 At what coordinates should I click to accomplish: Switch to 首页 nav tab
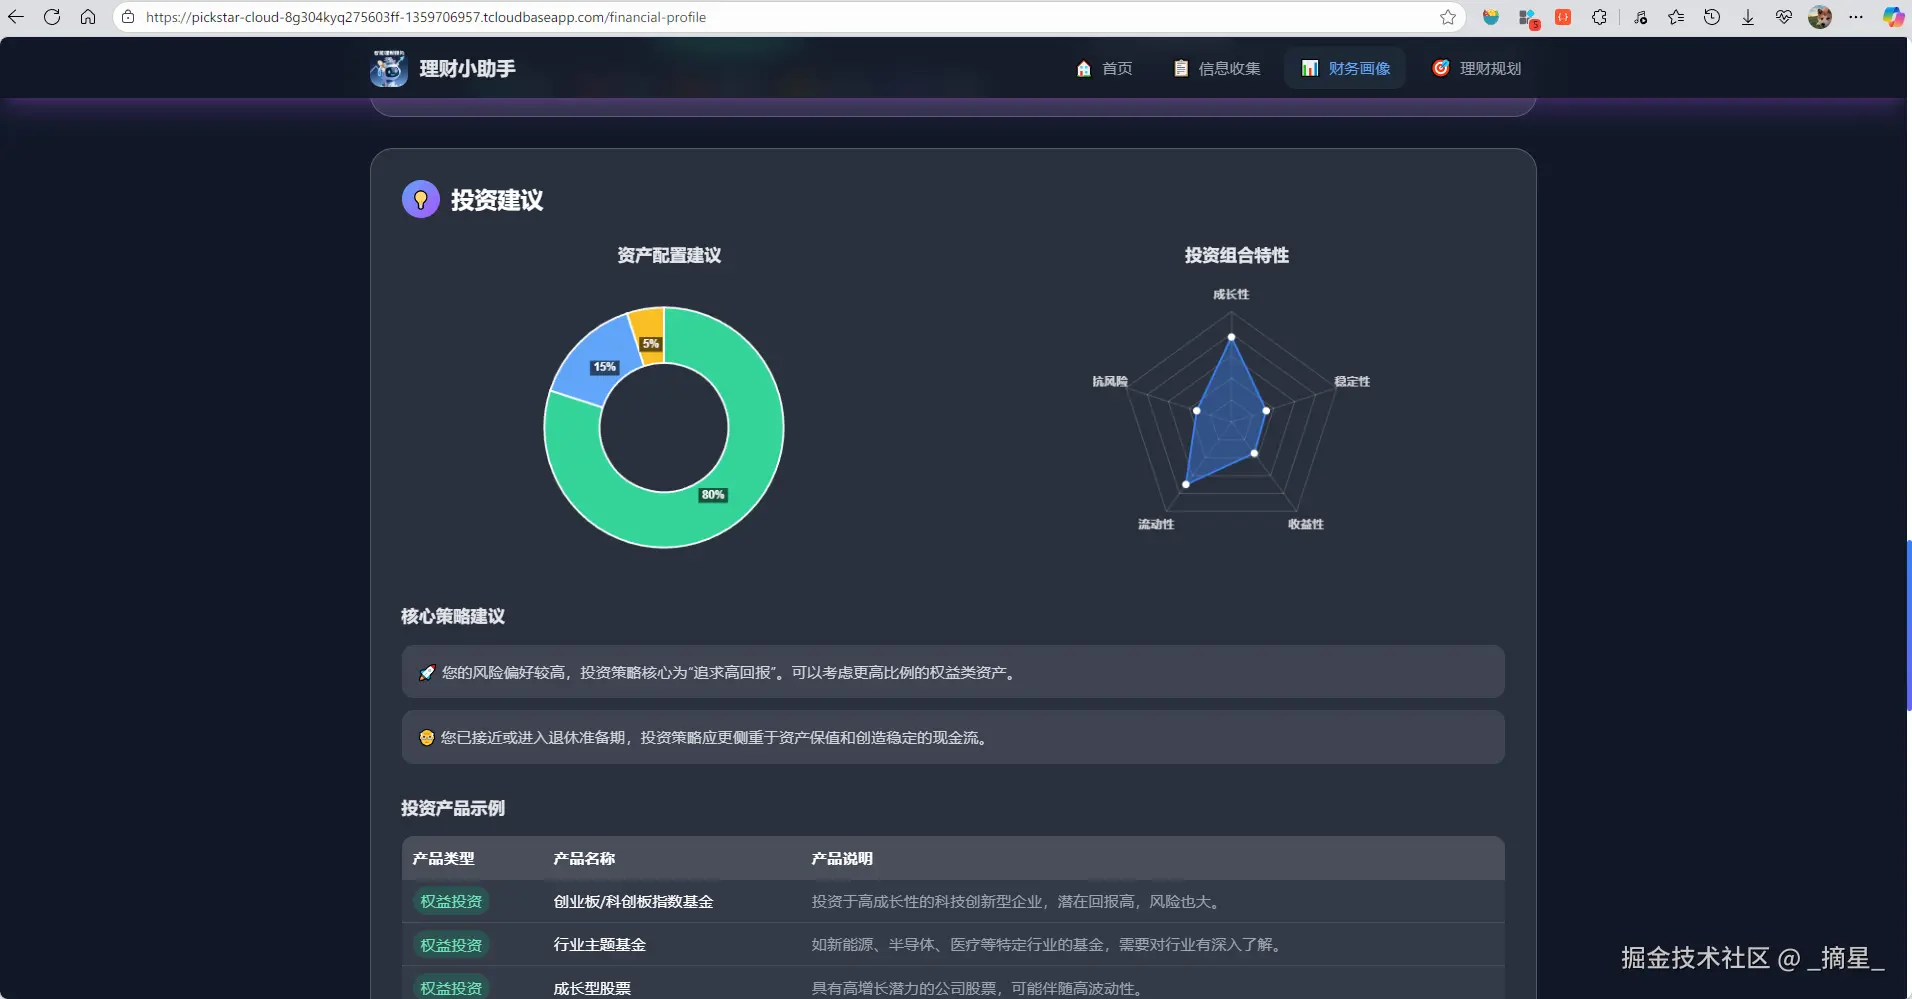pyautogui.click(x=1104, y=68)
